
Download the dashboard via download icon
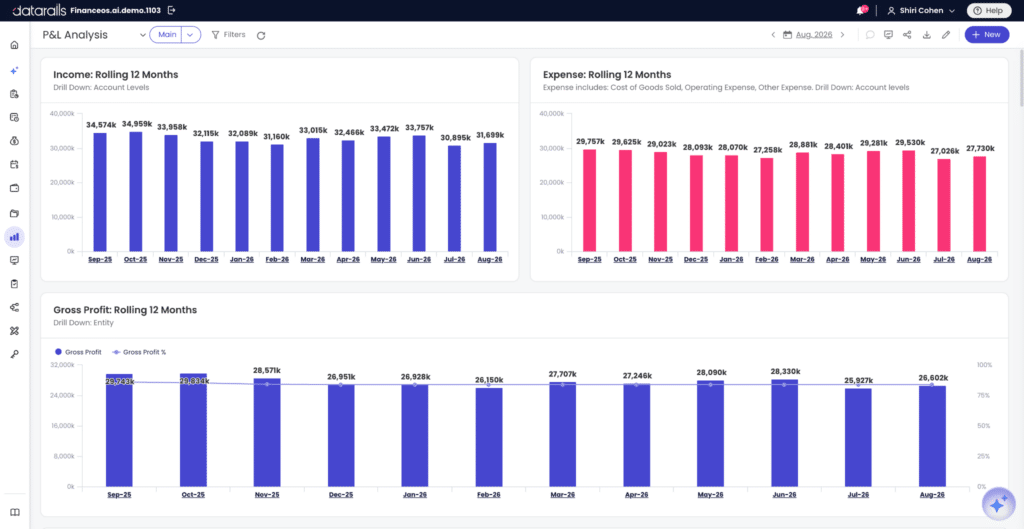click(926, 35)
